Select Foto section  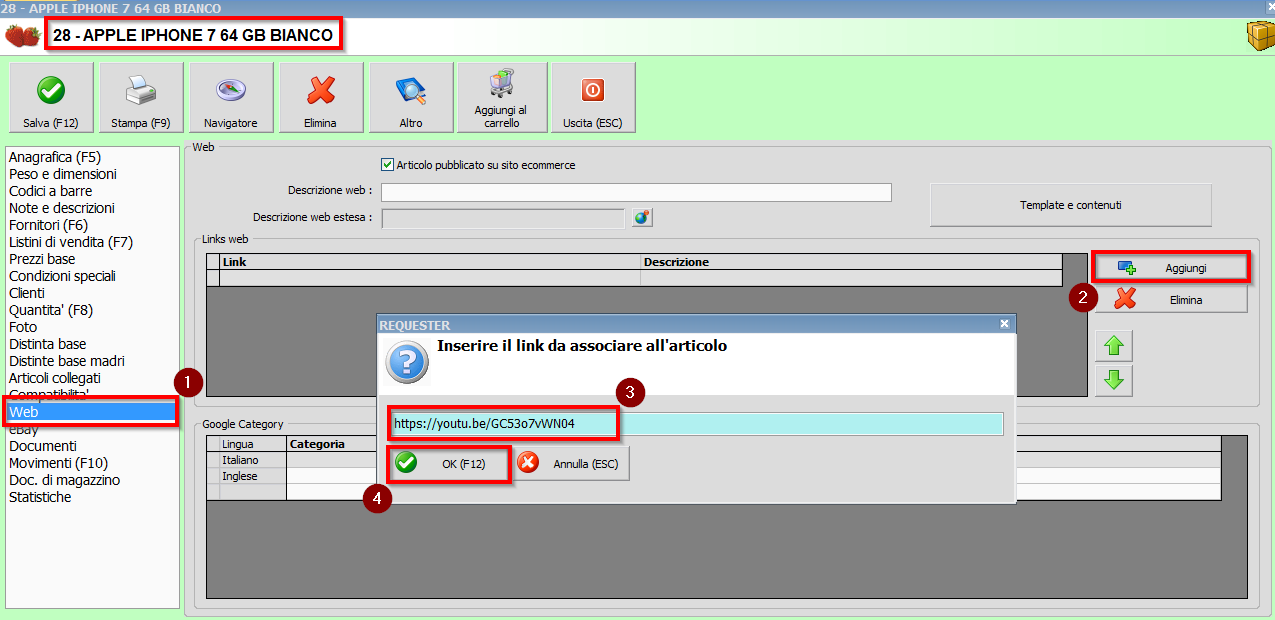23,327
